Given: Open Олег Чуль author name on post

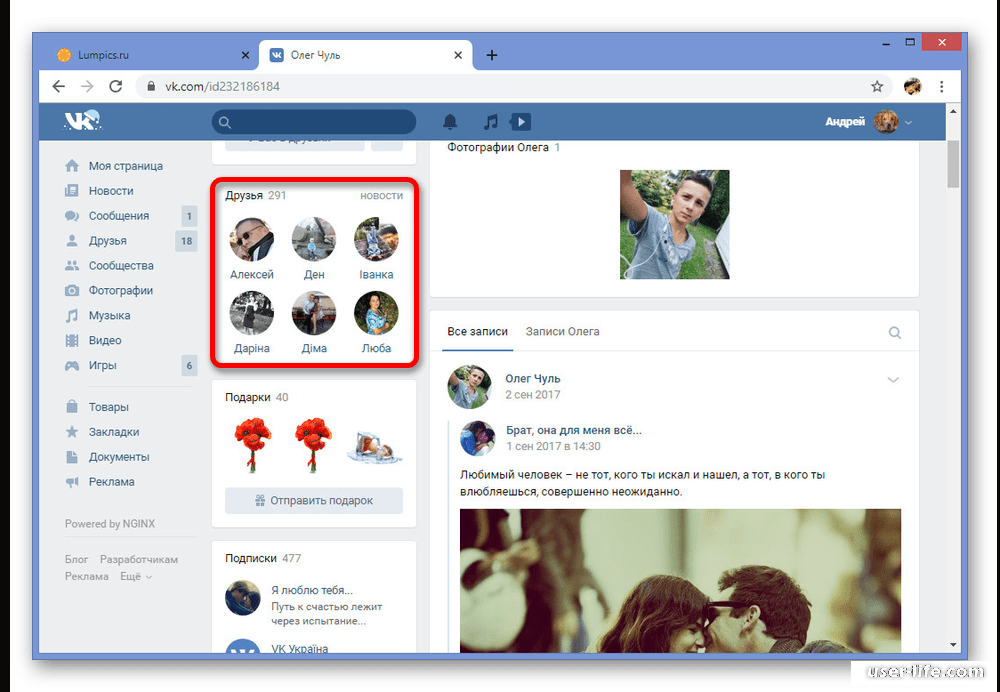Looking at the screenshot, I should click(x=533, y=379).
